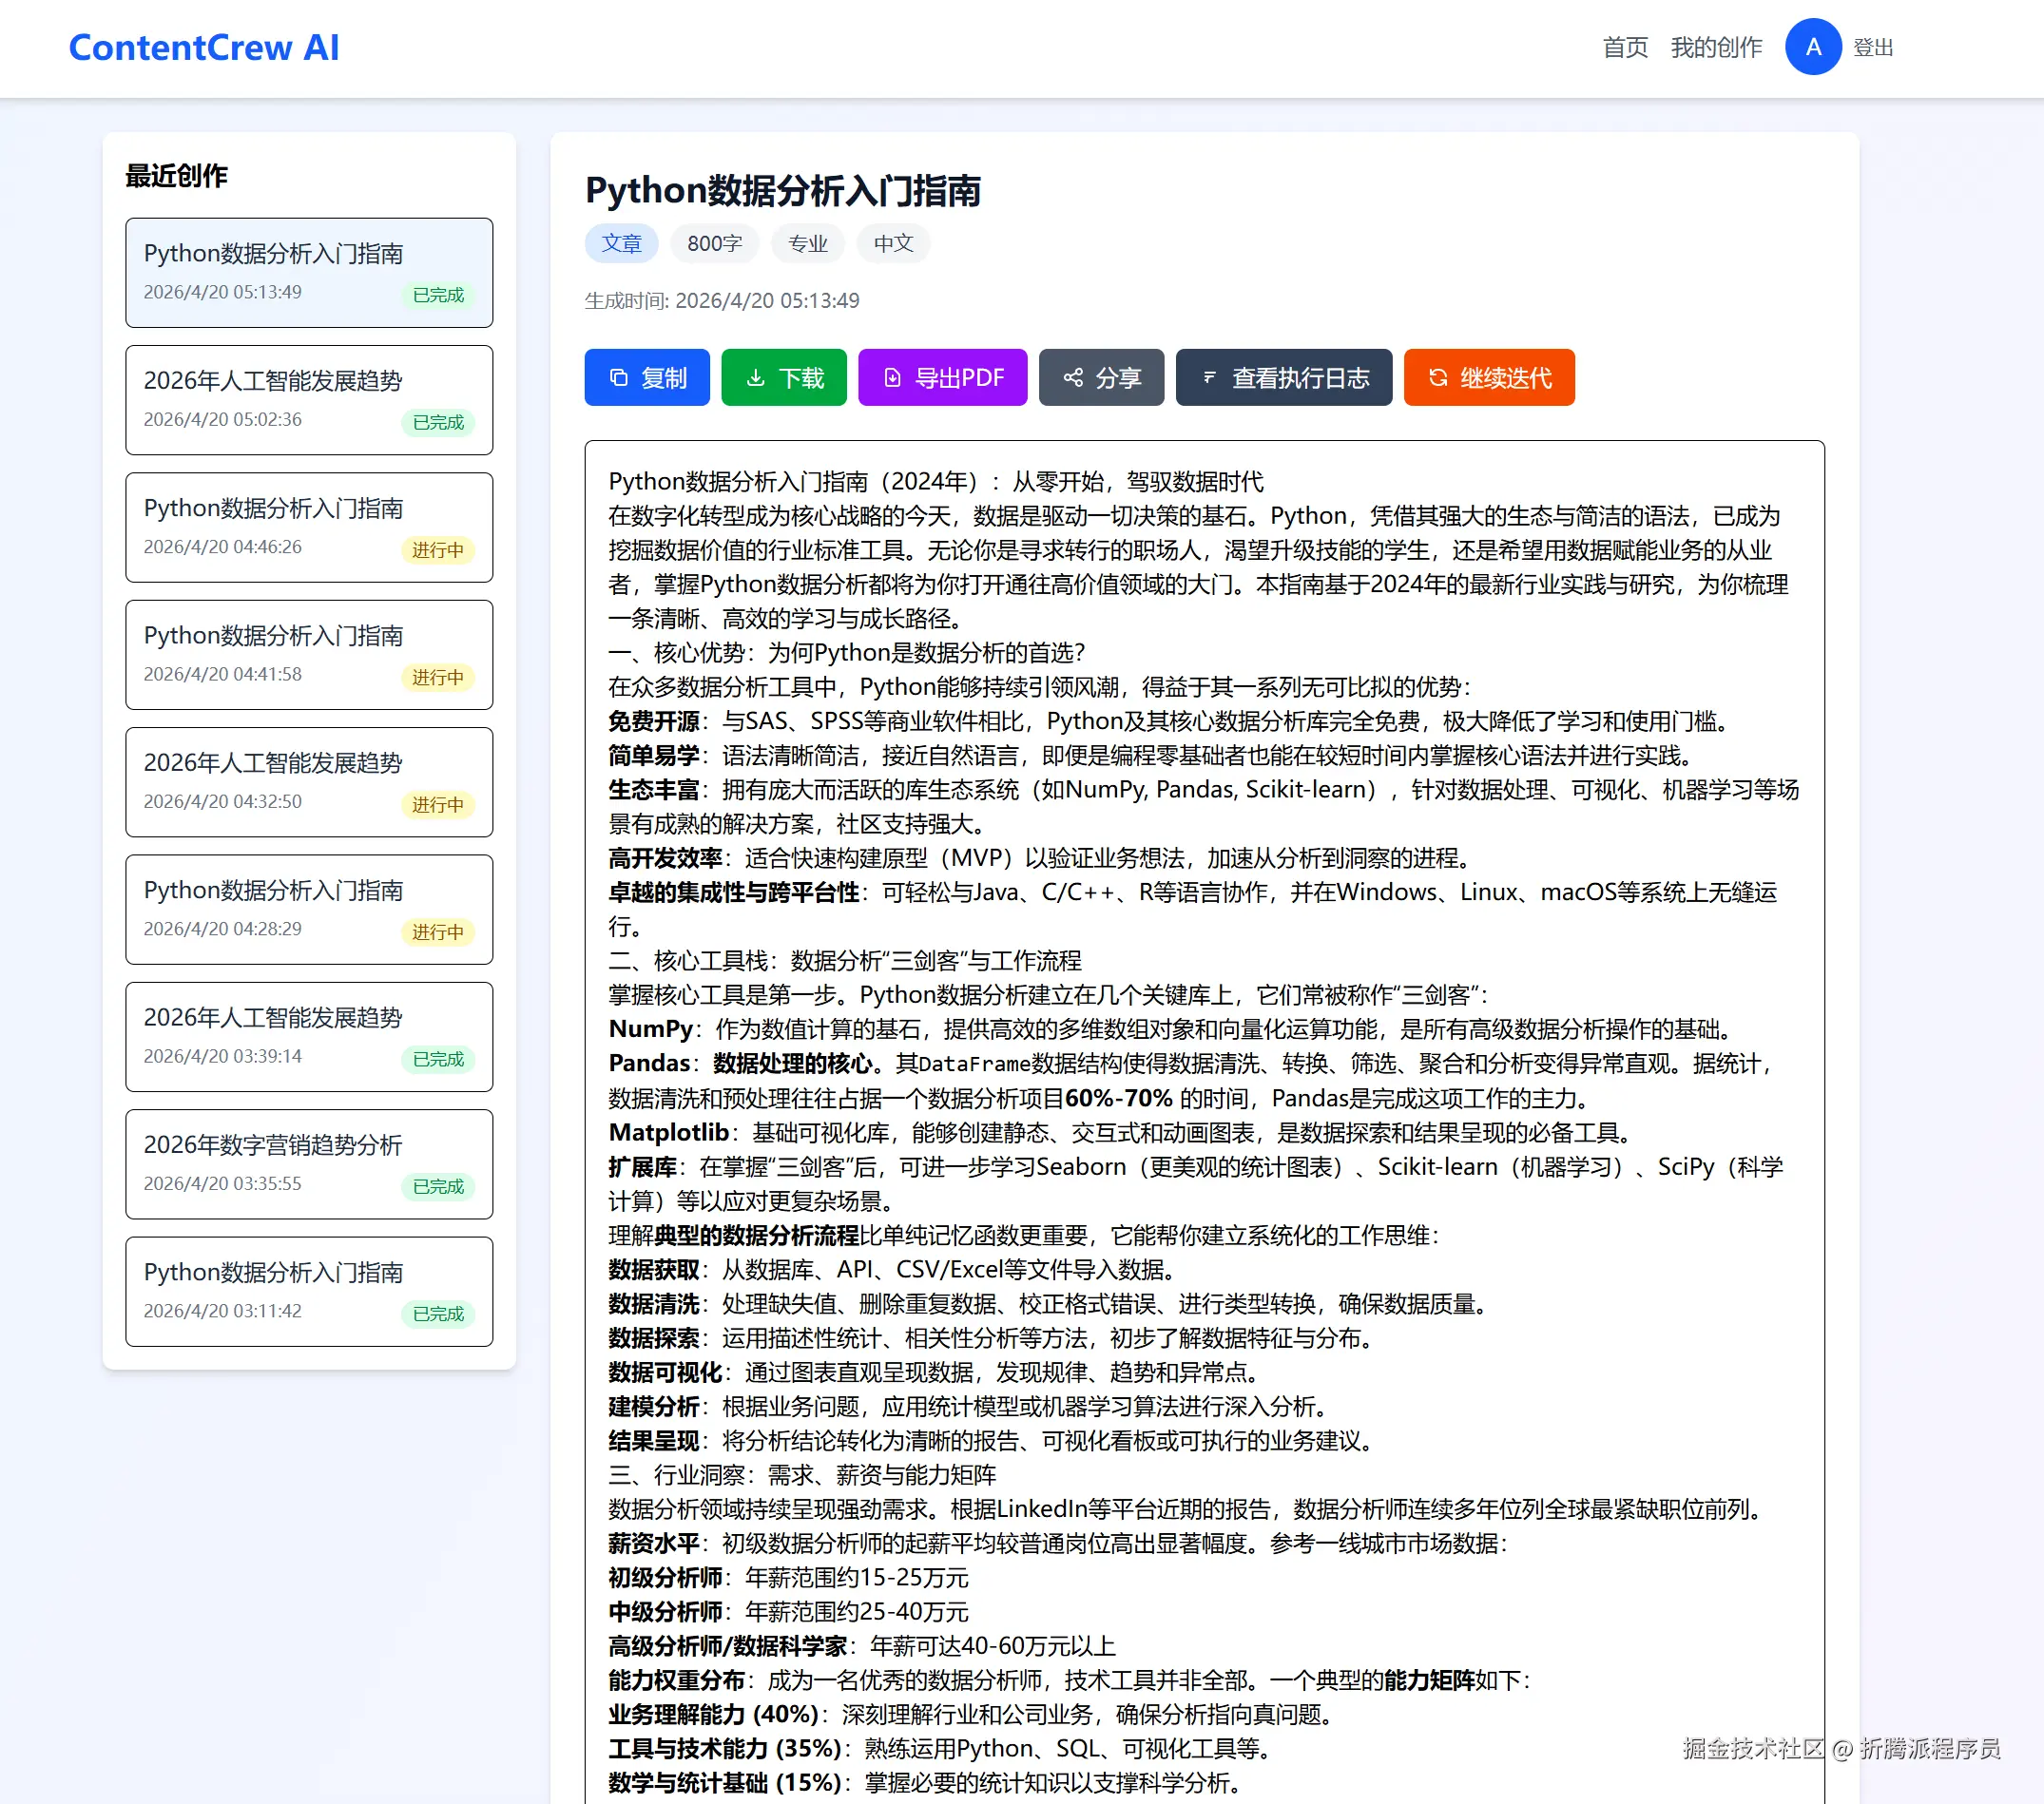Screen dimensions: 2044x1804
Task: Select the 中文 tag badge
Action: click(893, 243)
